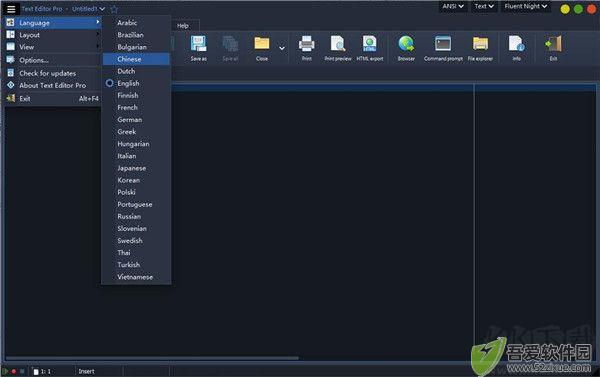Click the HTML export toolbar icon
The height and width of the screenshot is (377, 600).
(x=370, y=48)
